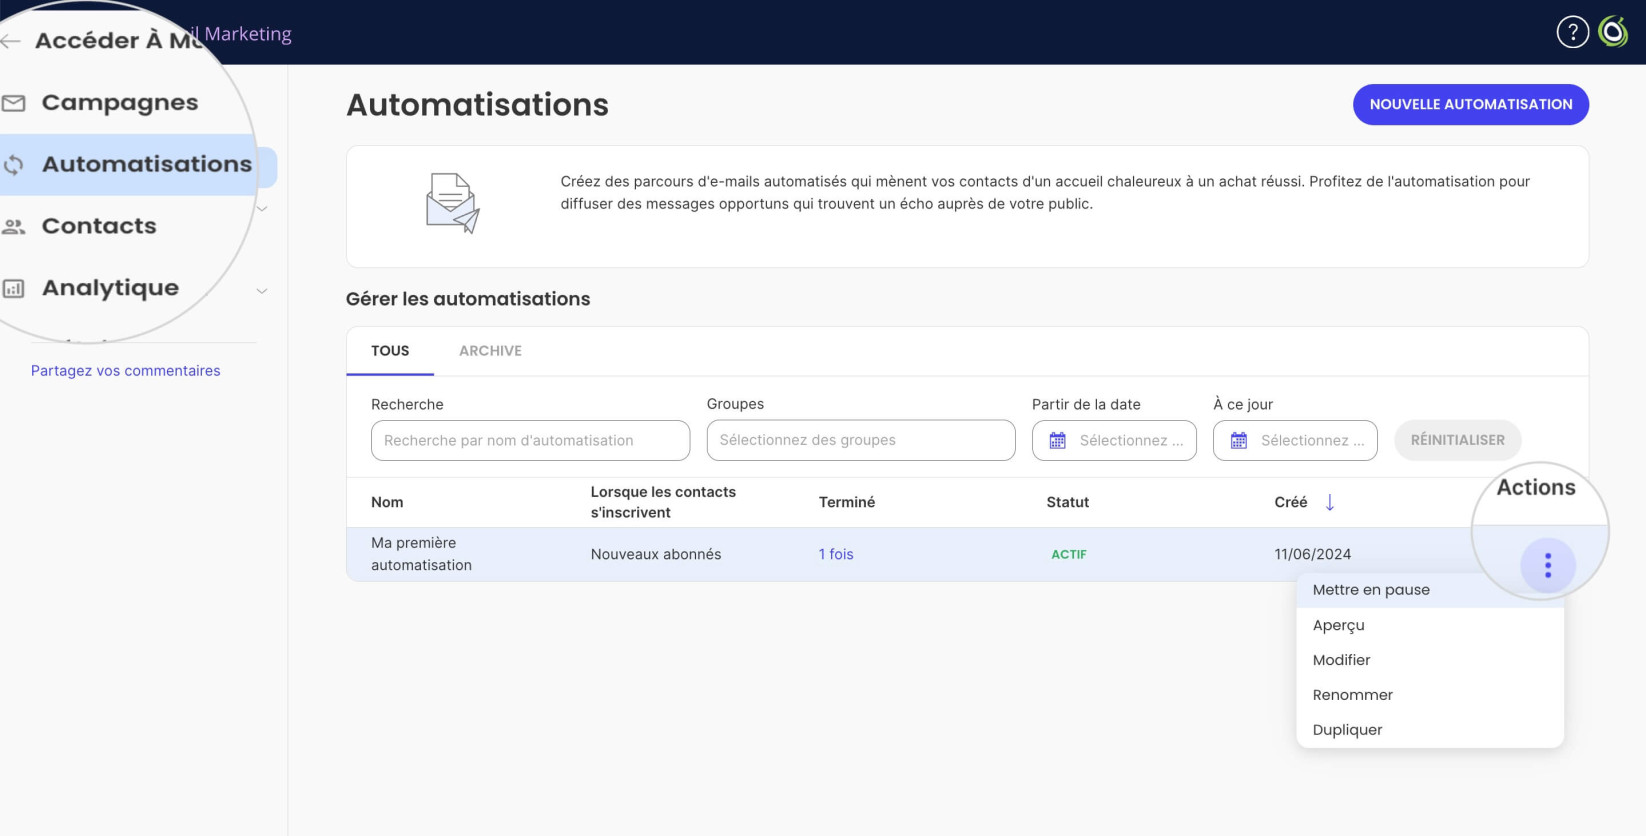This screenshot has height=836, width=1646.
Task: Click the Contacts sidebar label
Action: [99, 226]
